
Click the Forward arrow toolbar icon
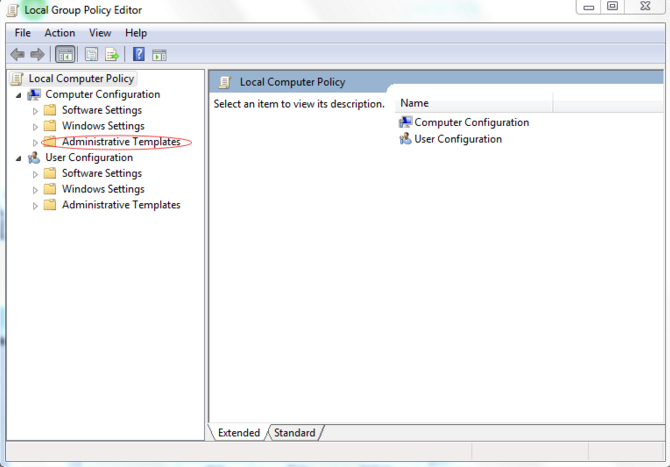[38, 55]
